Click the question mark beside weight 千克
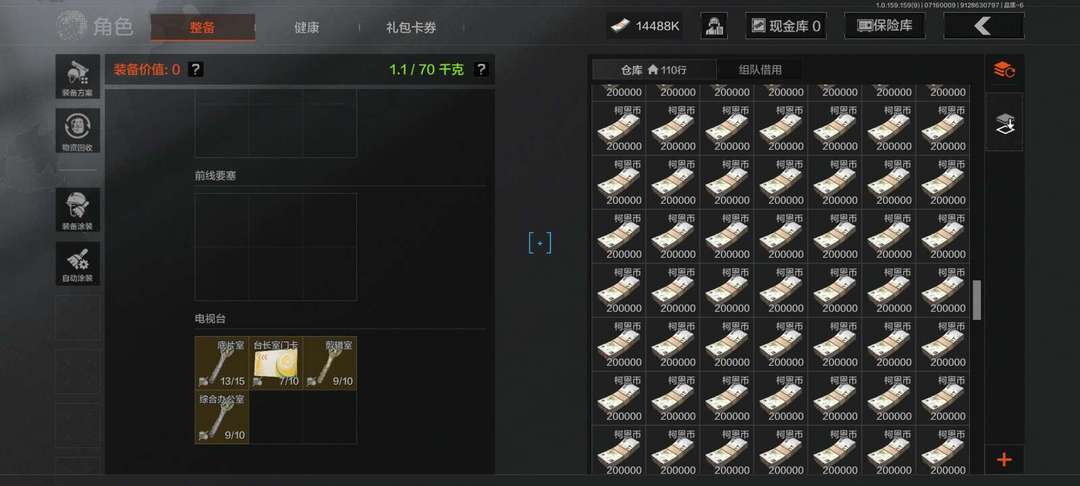This screenshot has height=486, width=1080. tap(481, 70)
